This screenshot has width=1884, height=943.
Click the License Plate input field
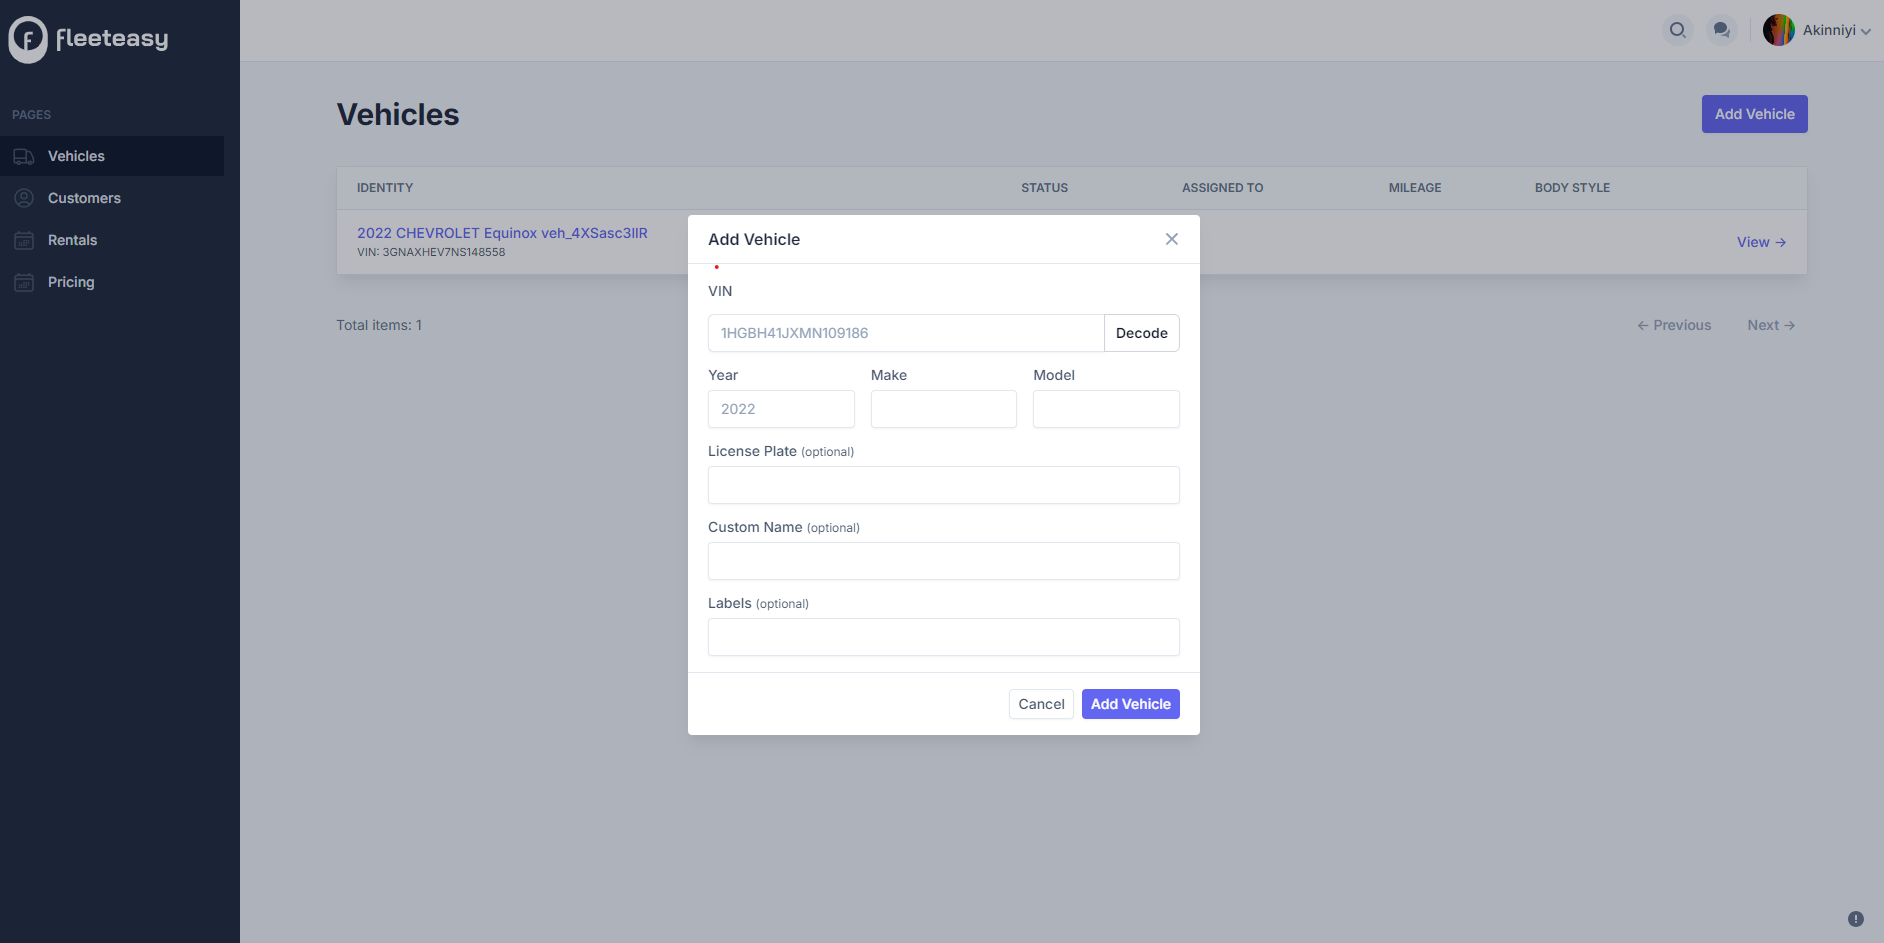[944, 485]
